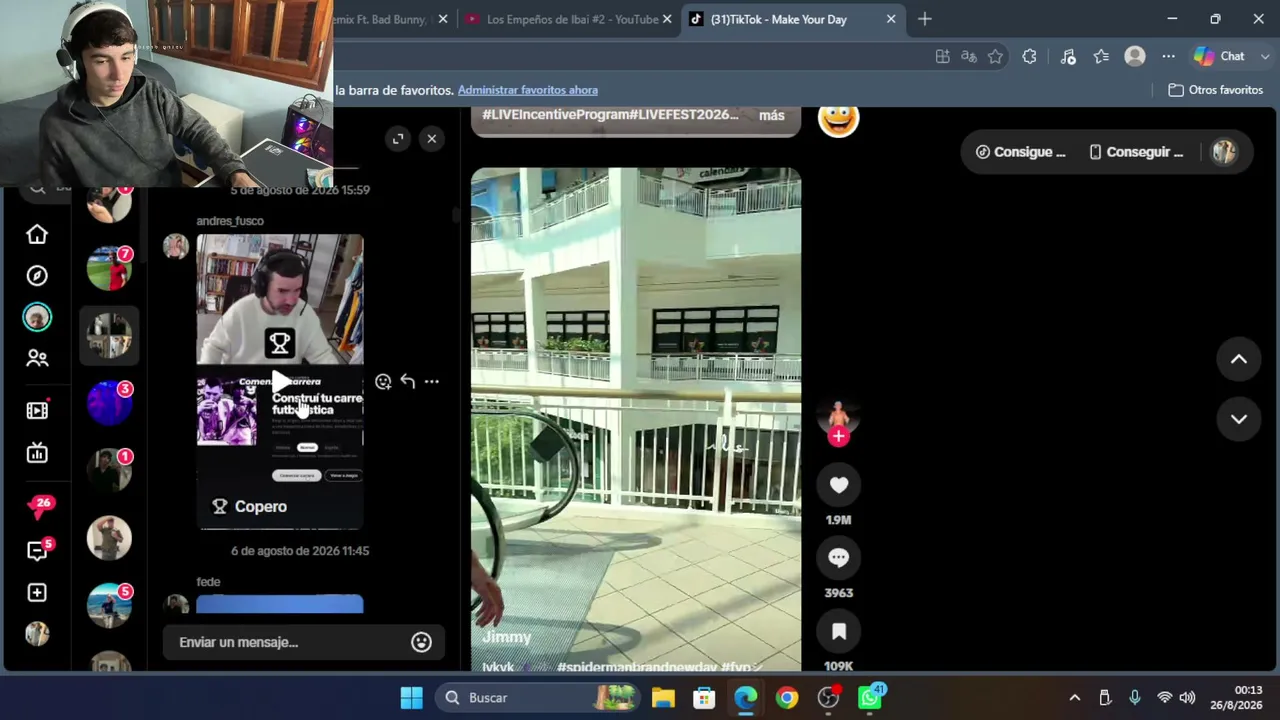Expand the chat panel to full size

click(x=398, y=139)
